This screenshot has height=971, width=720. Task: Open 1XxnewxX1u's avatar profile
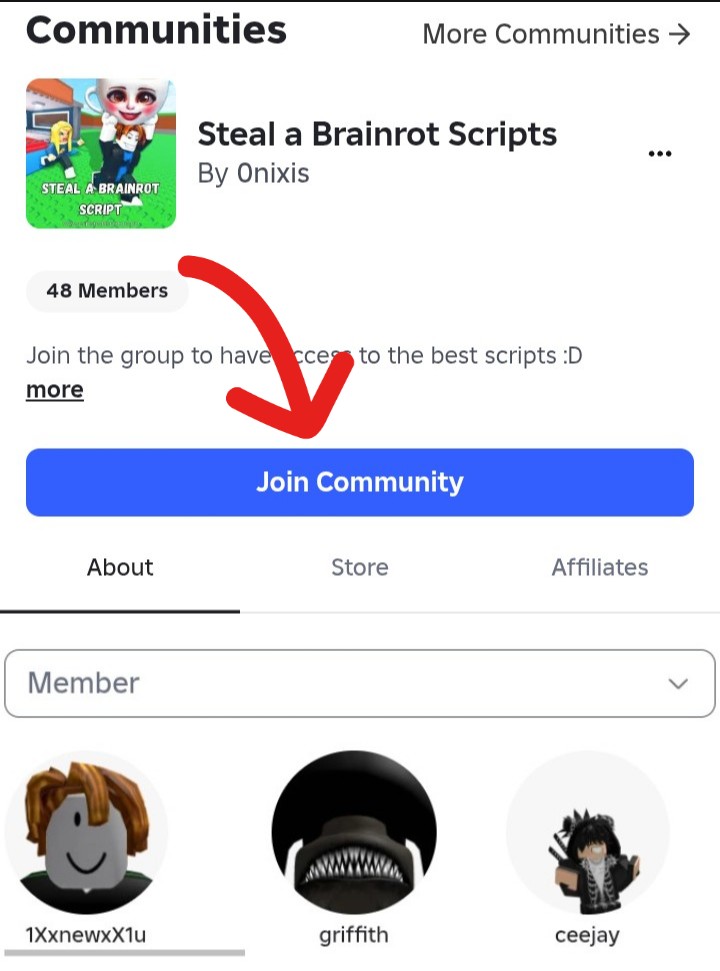86,832
